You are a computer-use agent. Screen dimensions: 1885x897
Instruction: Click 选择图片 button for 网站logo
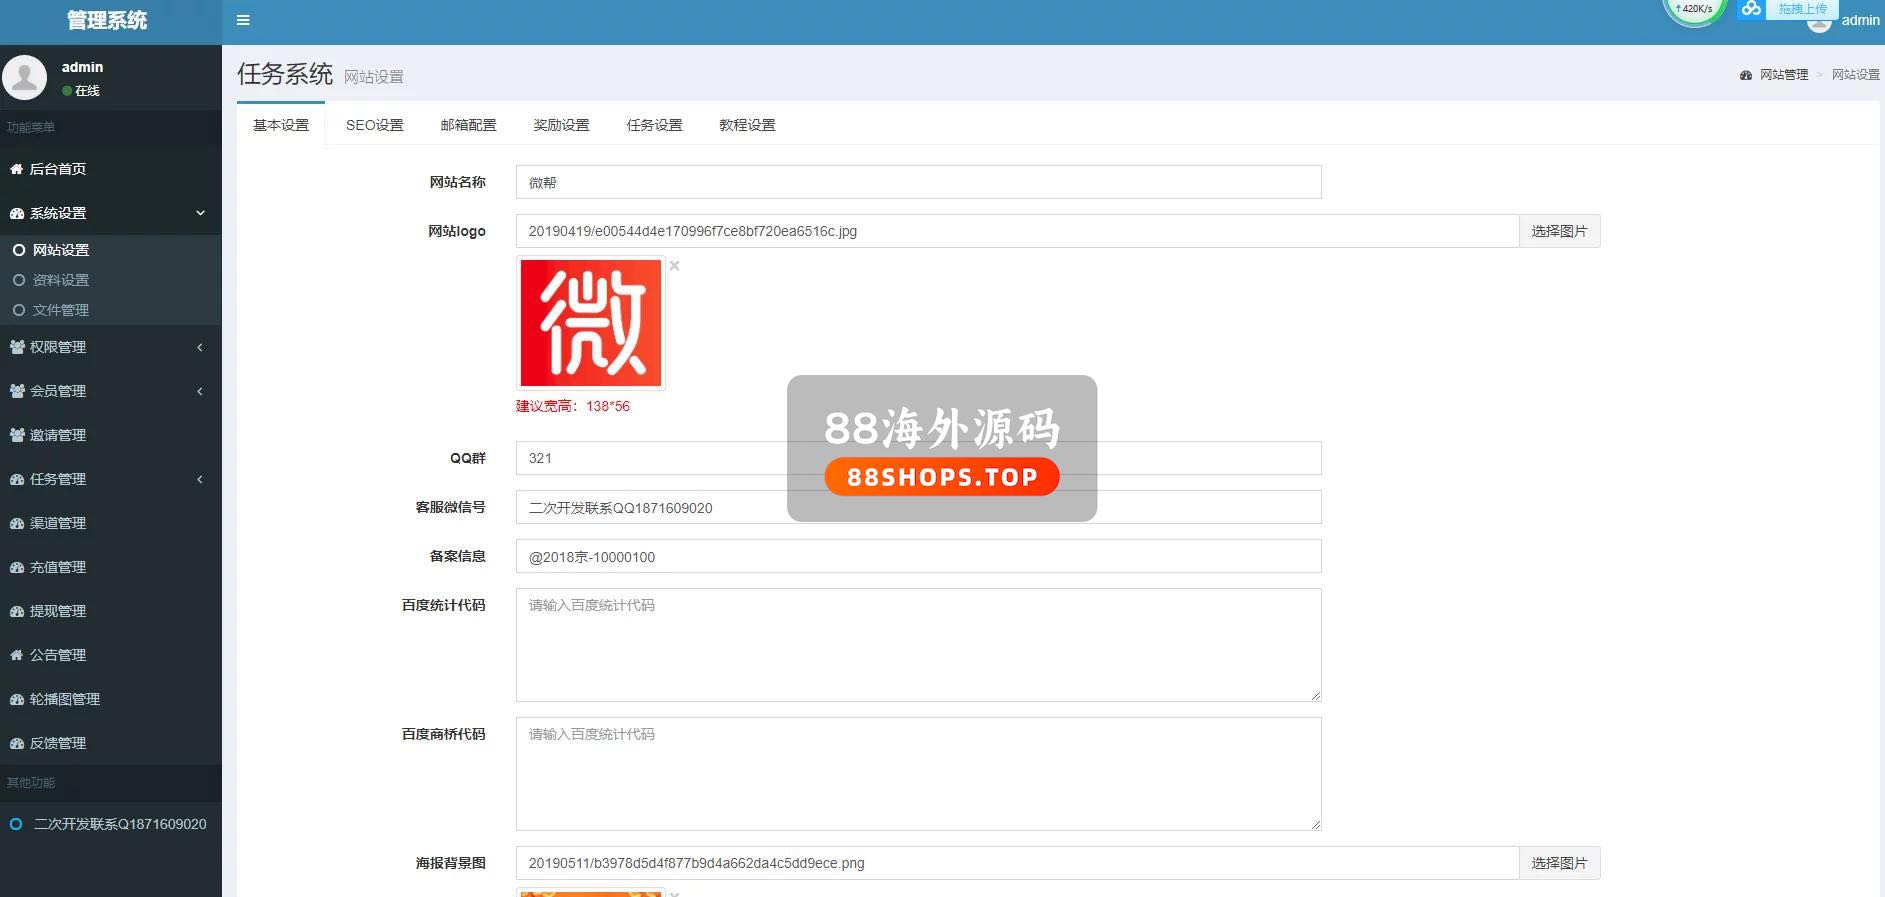(x=1559, y=231)
